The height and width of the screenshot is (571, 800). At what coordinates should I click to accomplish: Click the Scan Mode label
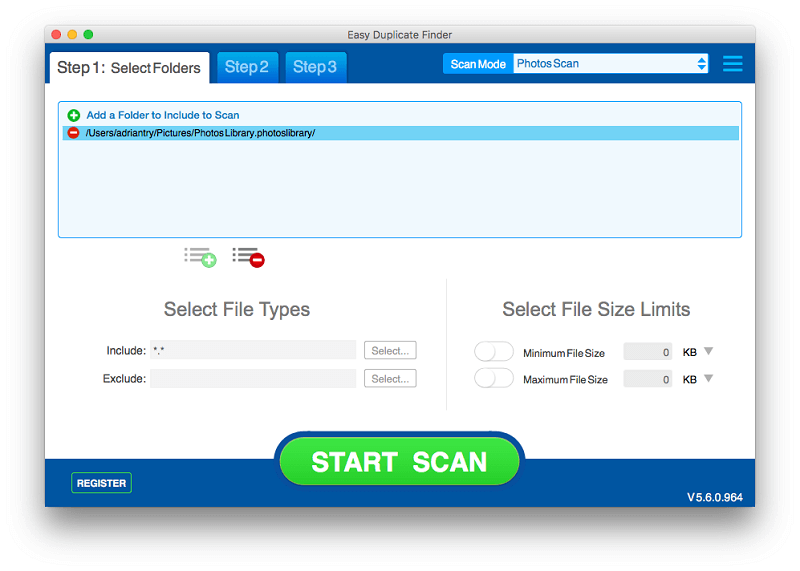pyautogui.click(x=478, y=64)
